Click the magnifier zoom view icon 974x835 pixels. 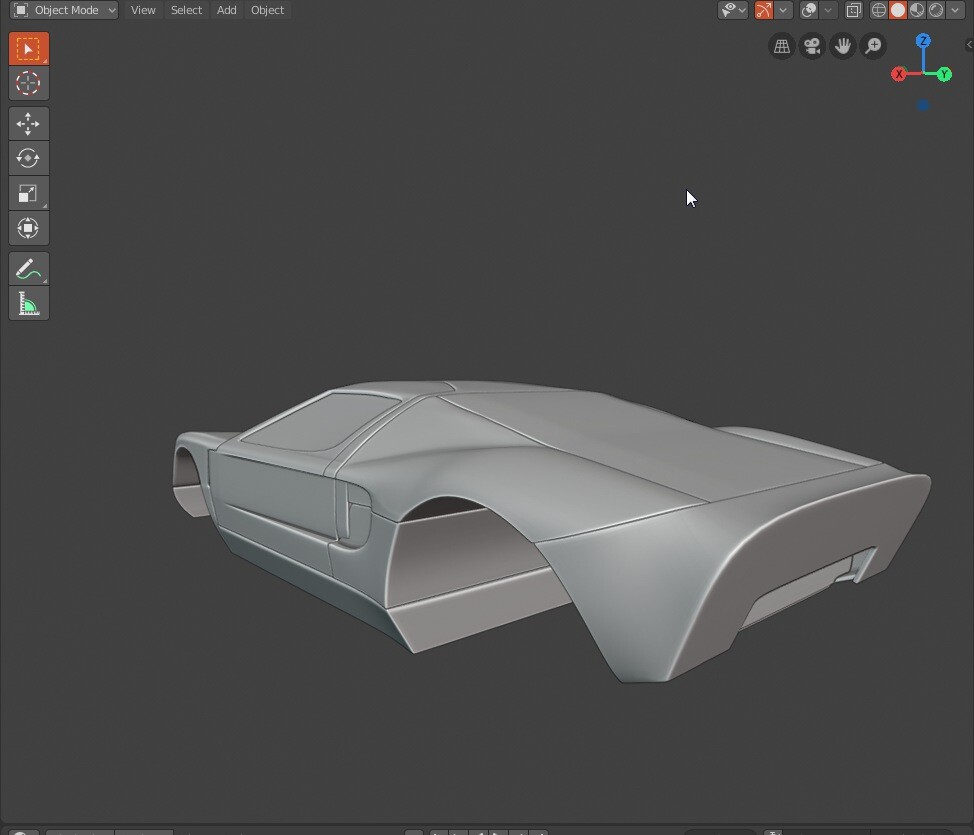pos(873,46)
